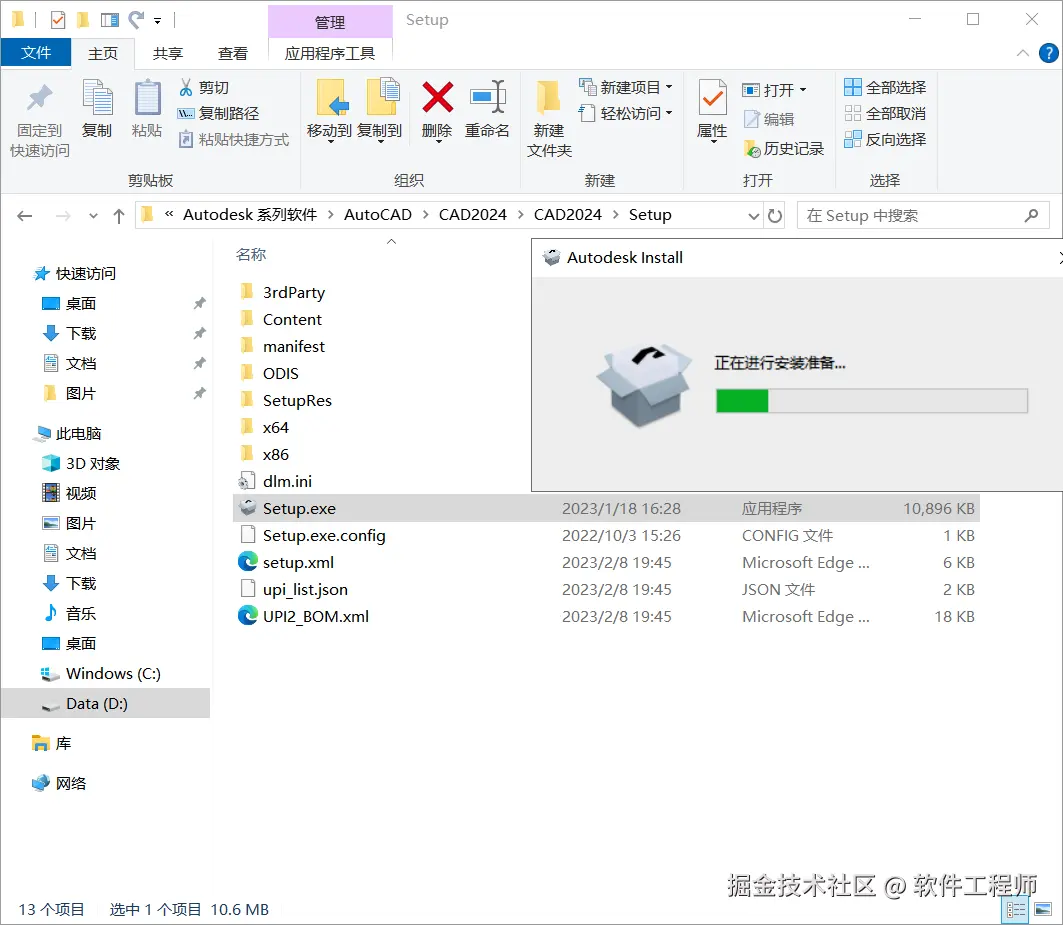Select the 应用程序工具 tab
1063x925 pixels.
tap(330, 54)
